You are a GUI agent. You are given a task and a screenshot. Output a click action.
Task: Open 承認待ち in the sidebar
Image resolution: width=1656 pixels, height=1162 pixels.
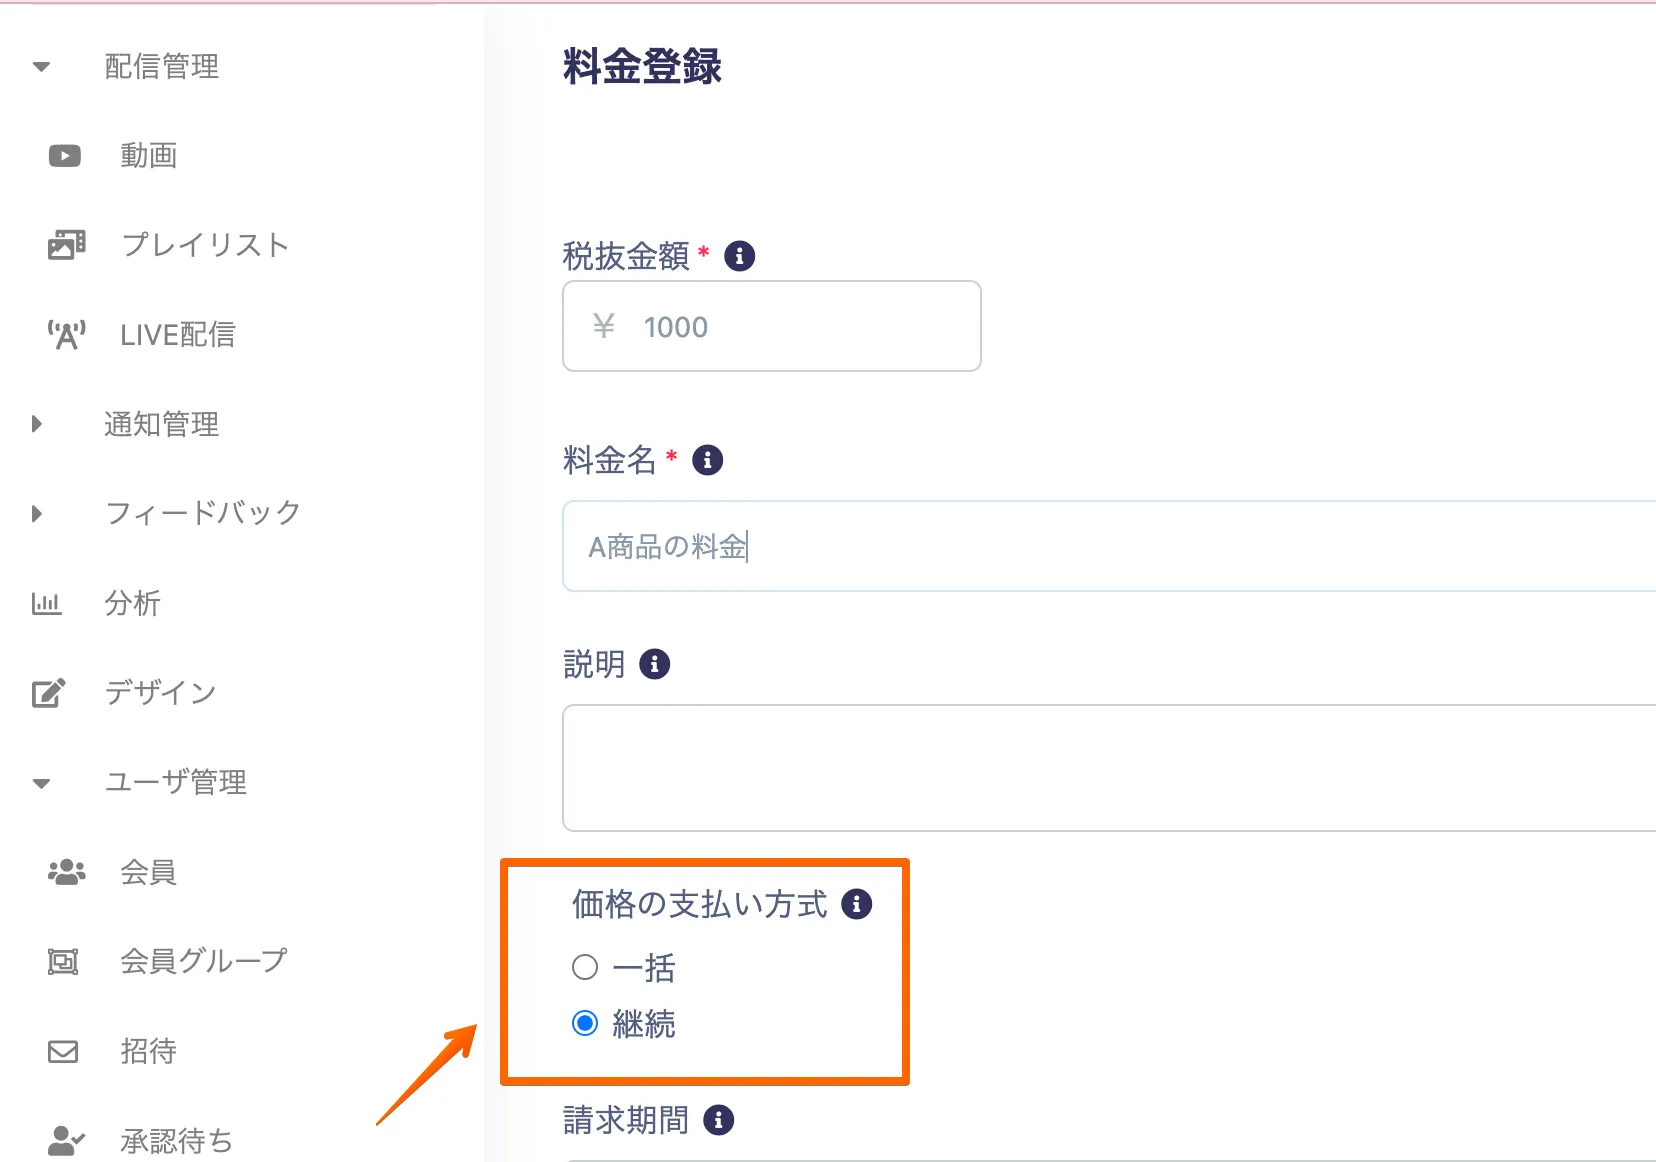[x=176, y=1140]
